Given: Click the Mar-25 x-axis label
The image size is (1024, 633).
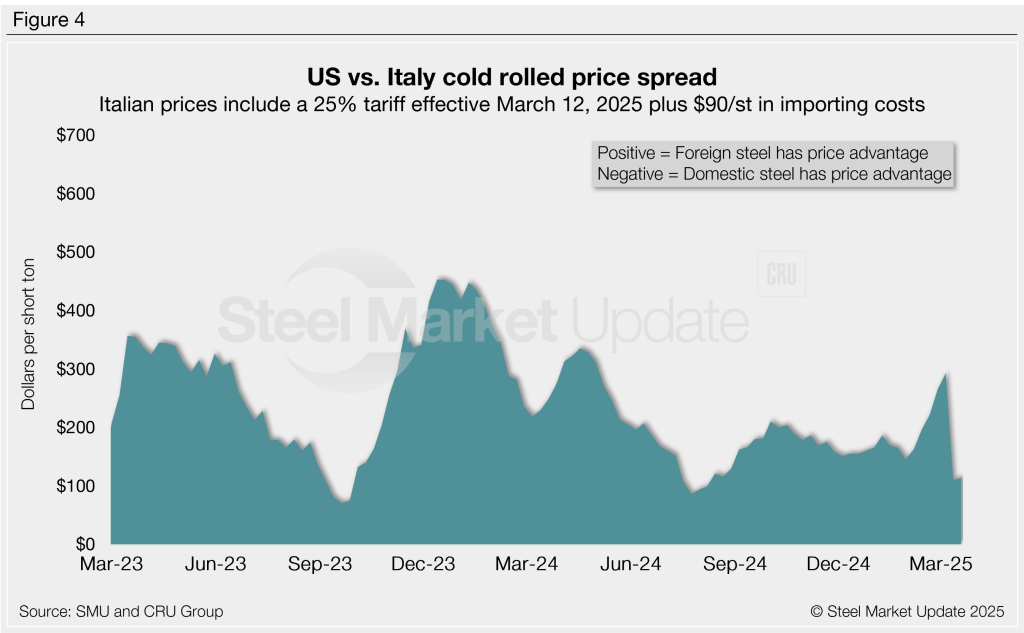Looking at the screenshot, I should coord(942,565).
